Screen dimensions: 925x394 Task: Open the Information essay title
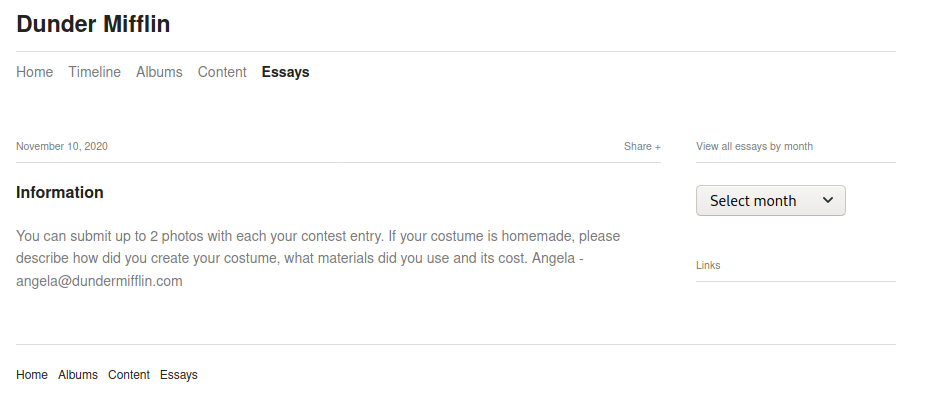click(60, 192)
